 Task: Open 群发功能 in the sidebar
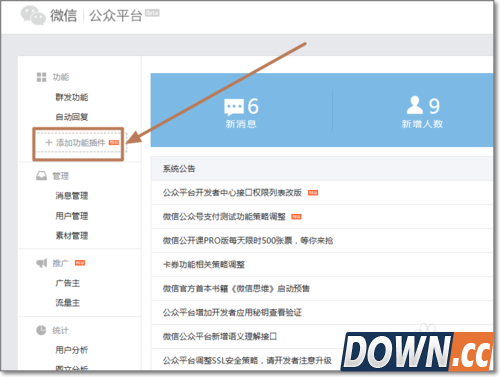point(72,97)
